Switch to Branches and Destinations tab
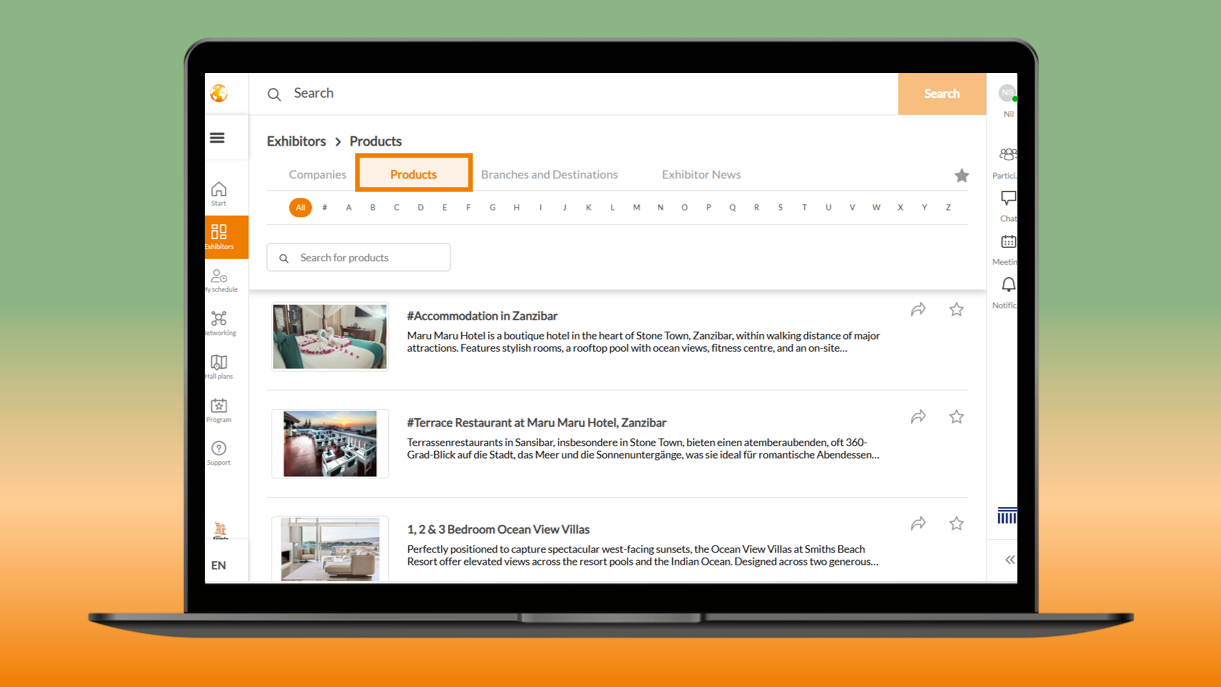 tap(549, 174)
